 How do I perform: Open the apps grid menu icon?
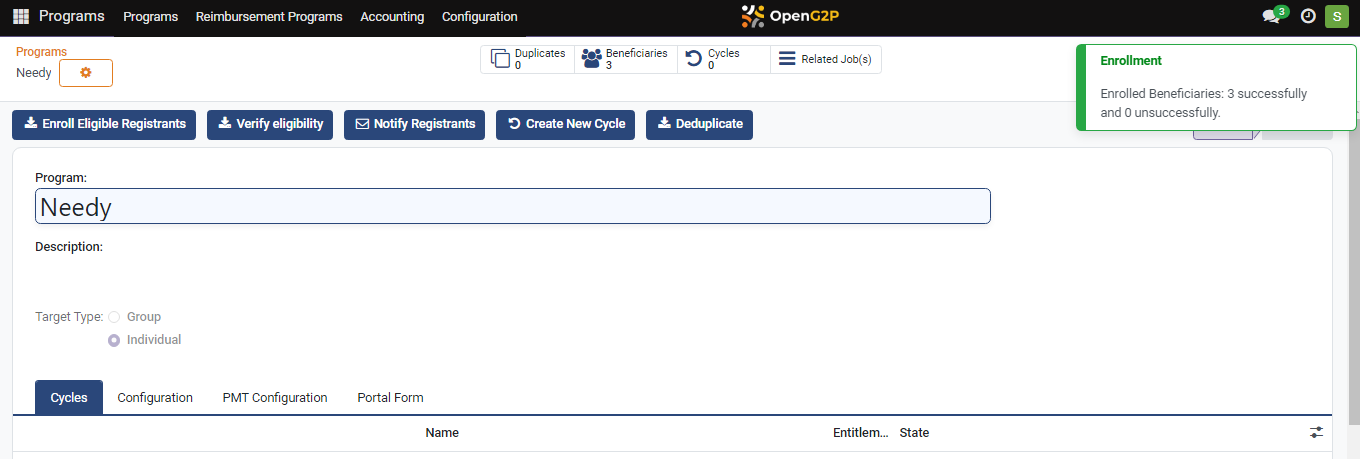point(21,17)
